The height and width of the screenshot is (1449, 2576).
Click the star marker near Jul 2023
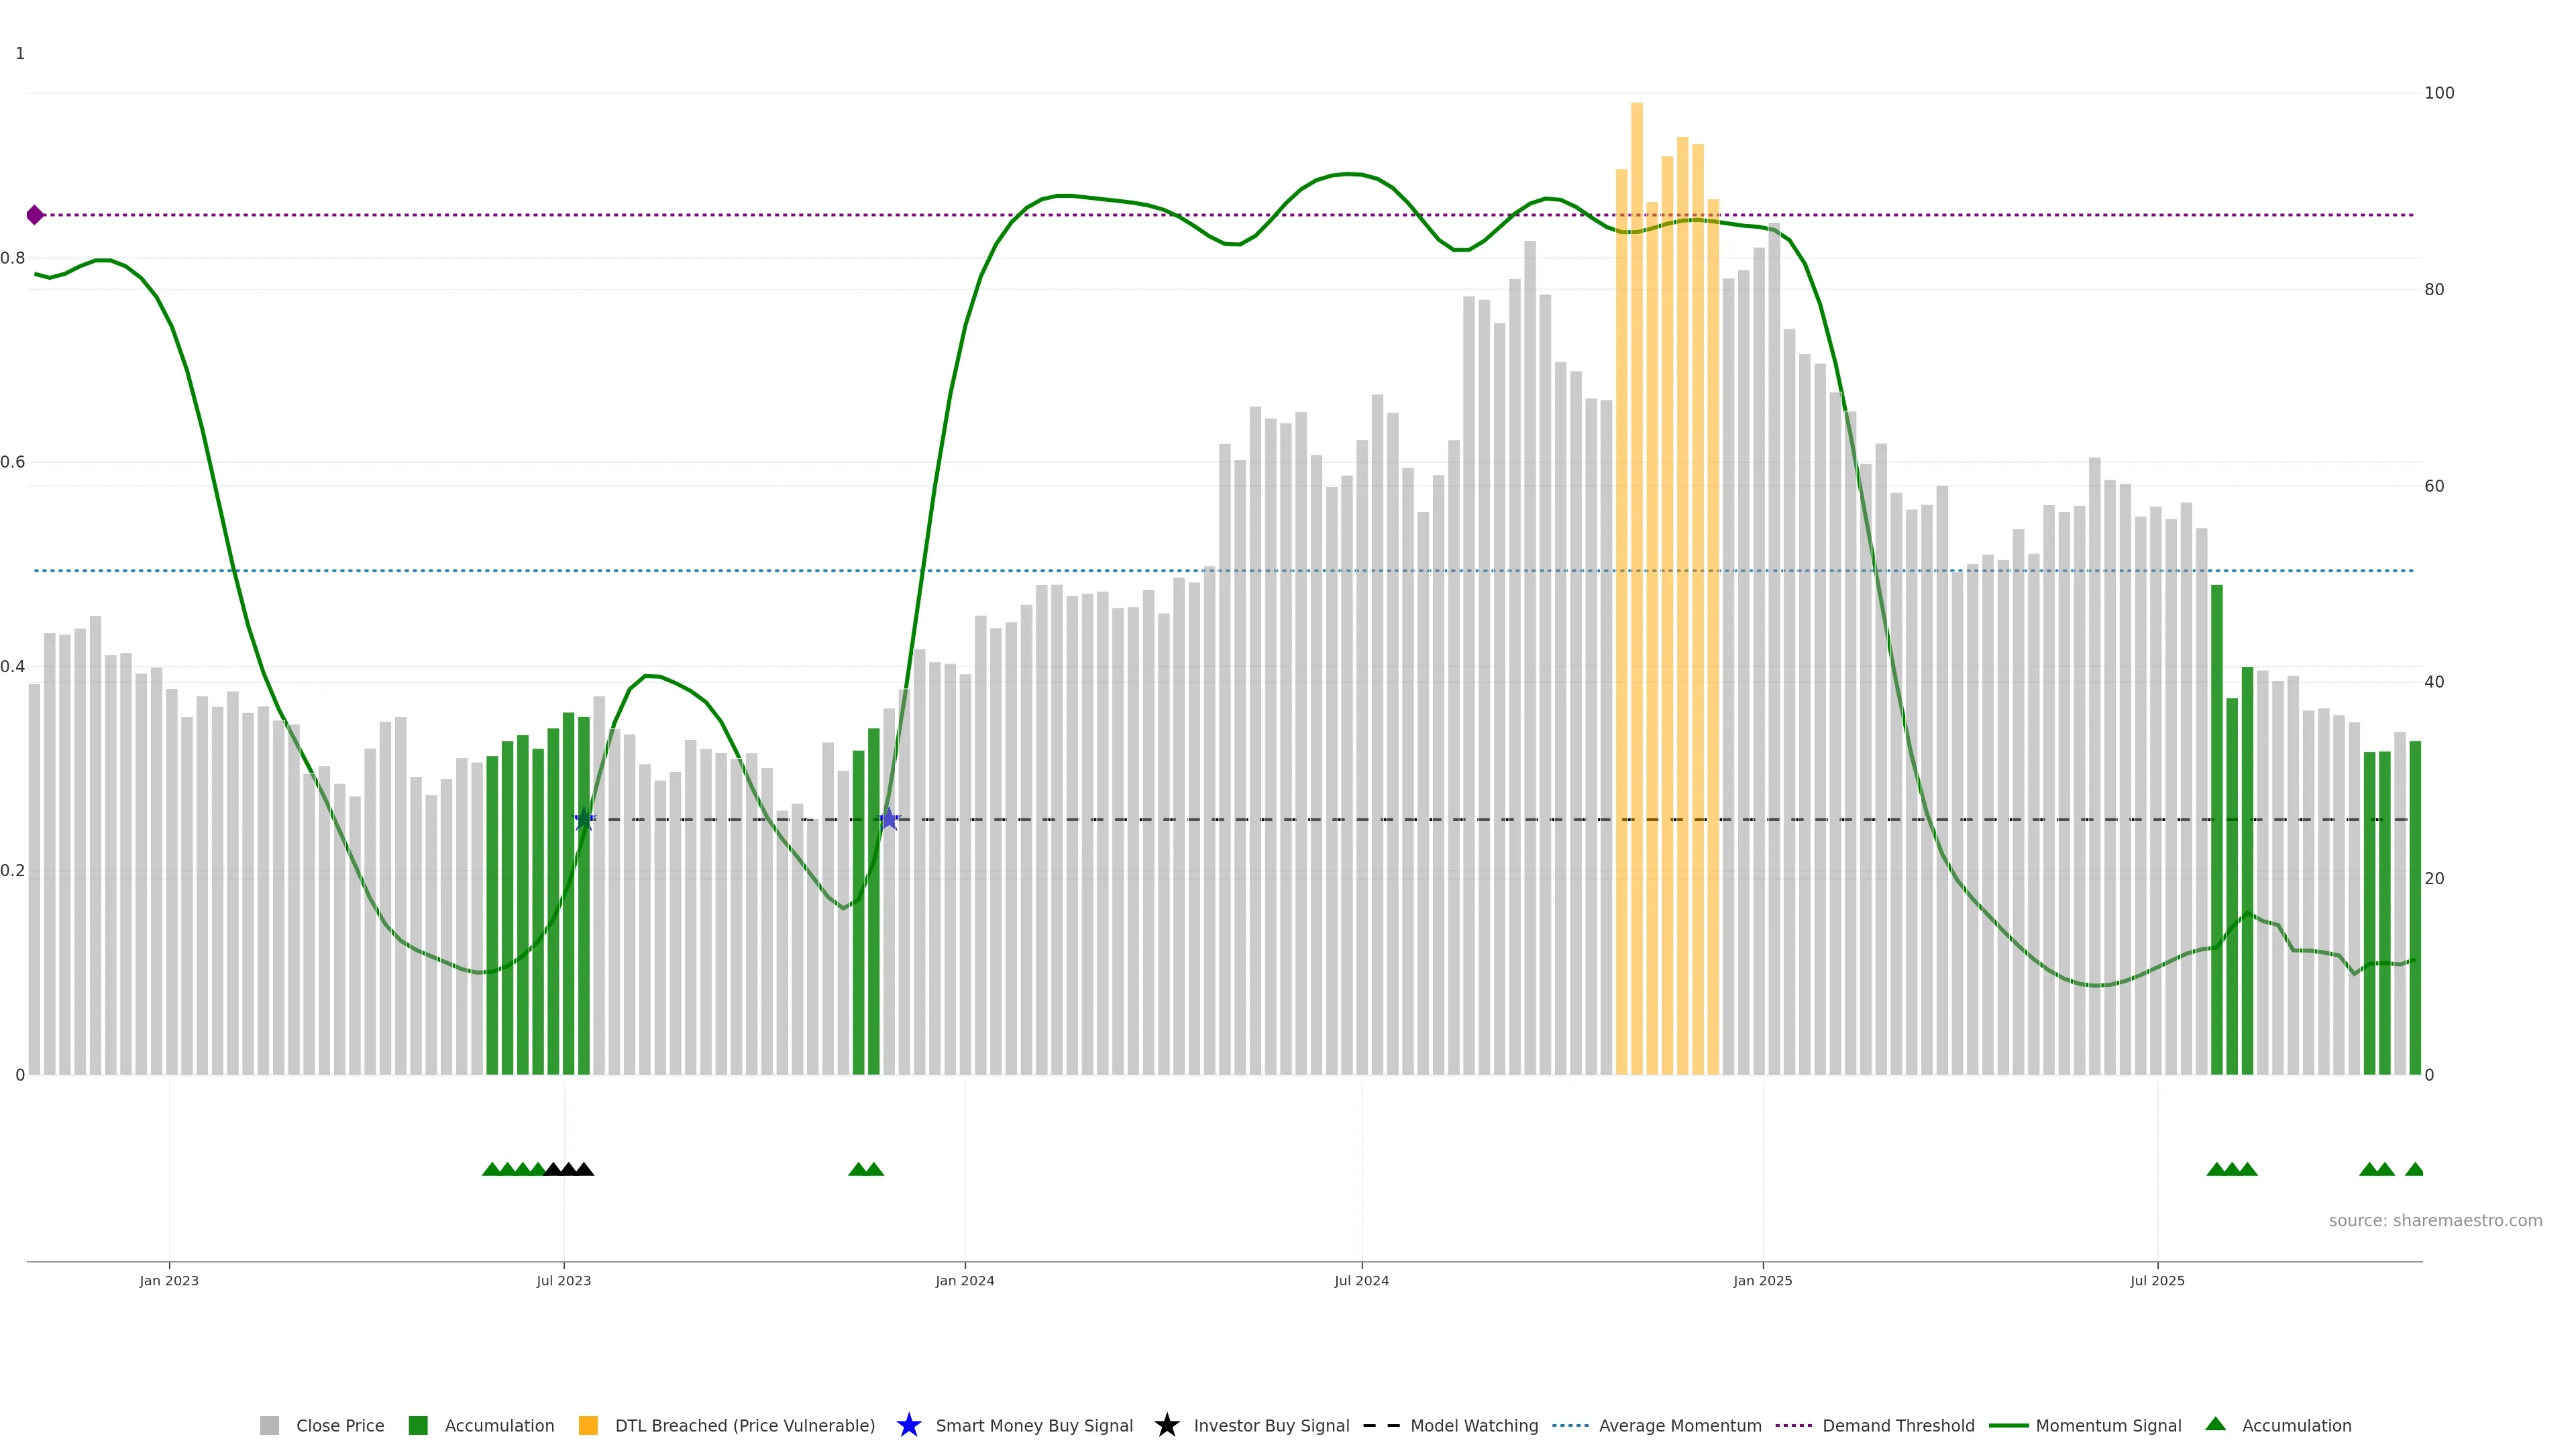(x=584, y=819)
